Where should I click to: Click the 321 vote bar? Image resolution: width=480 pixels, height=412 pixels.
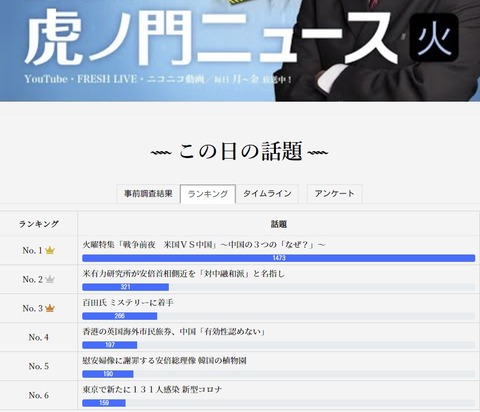coord(125,287)
